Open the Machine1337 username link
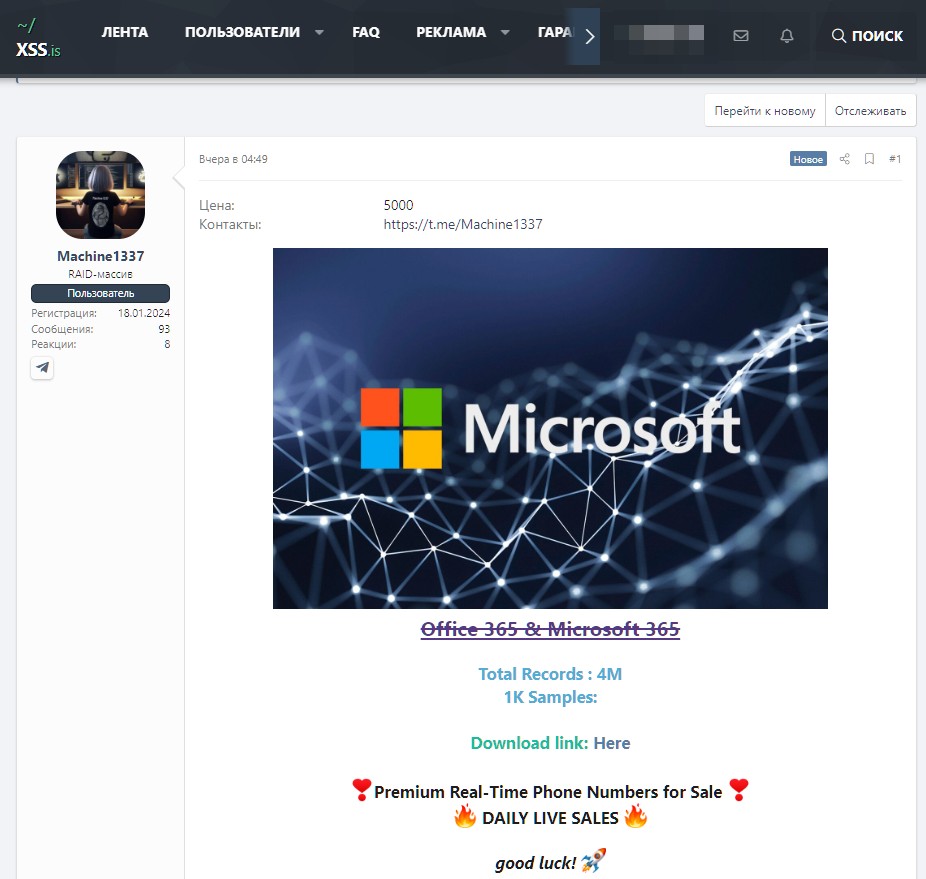This screenshot has height=879, width=926. pos(100,256)
